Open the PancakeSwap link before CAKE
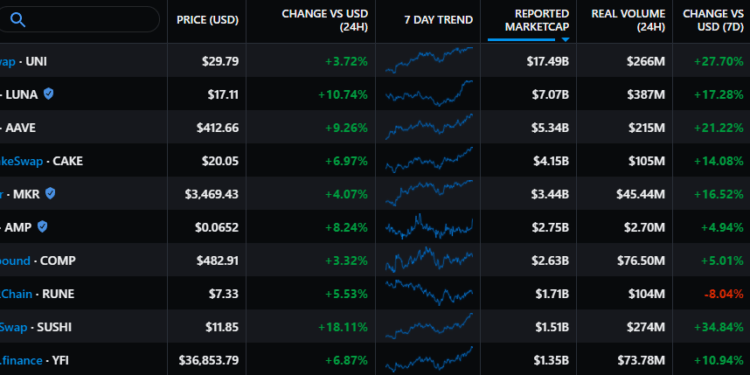Image resolution: width=750 pixels, height=375 pixels. coord(22,161)
